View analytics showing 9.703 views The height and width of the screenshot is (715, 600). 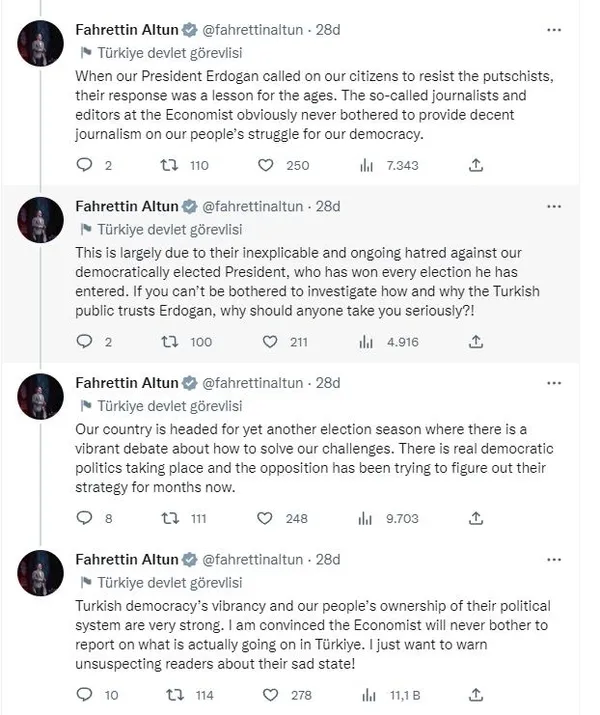click(x=366, y=518)
